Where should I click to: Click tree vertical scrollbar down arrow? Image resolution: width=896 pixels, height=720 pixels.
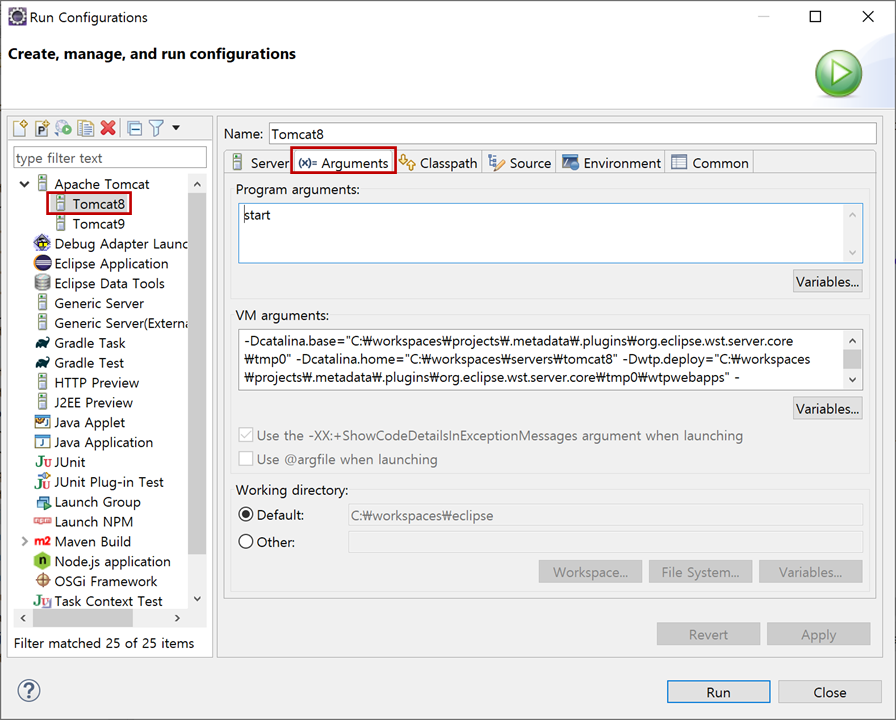point(197,599)
